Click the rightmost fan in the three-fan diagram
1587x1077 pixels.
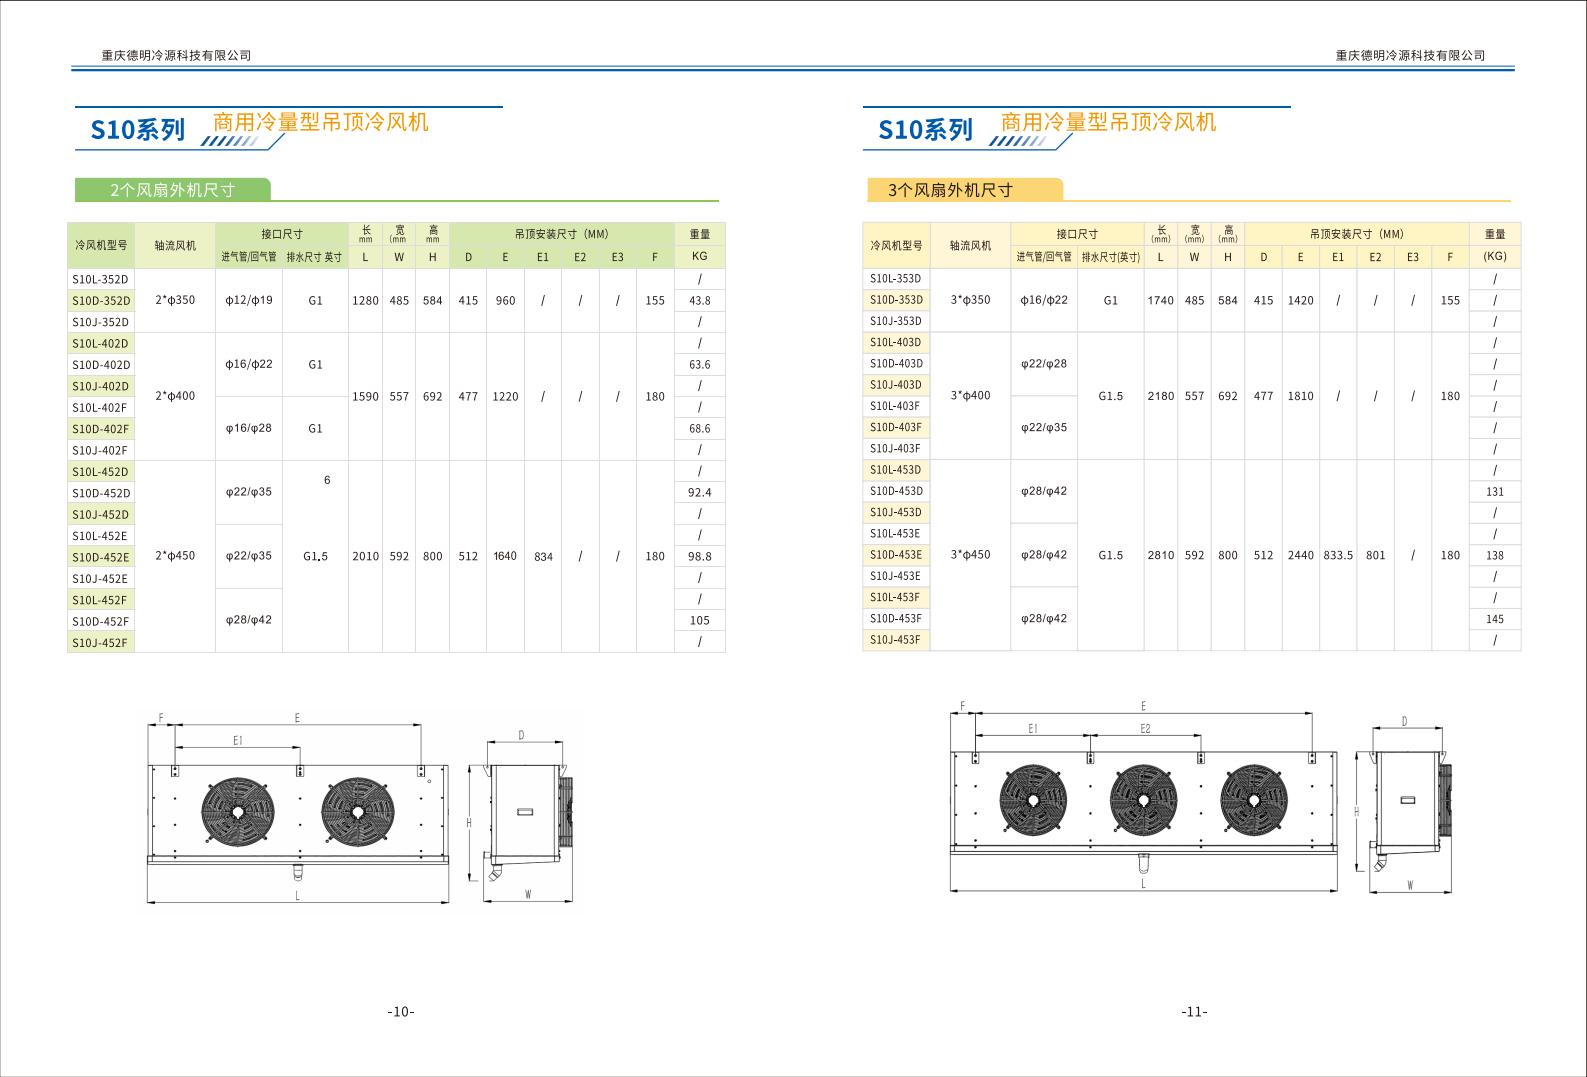1253,799
